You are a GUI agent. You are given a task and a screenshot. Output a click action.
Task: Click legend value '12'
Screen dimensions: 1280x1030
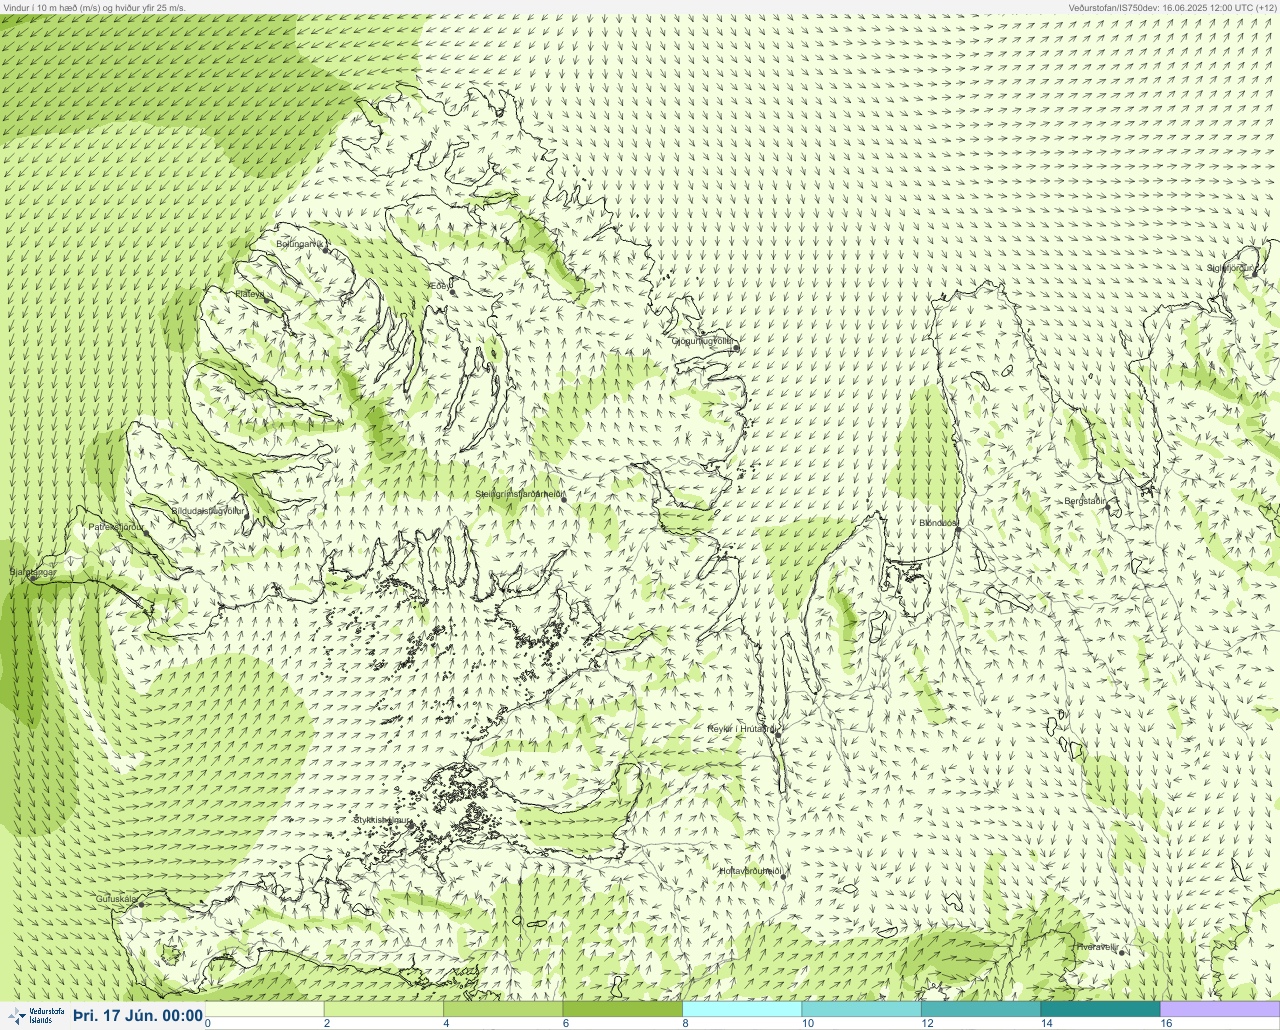pos(927,1023)
